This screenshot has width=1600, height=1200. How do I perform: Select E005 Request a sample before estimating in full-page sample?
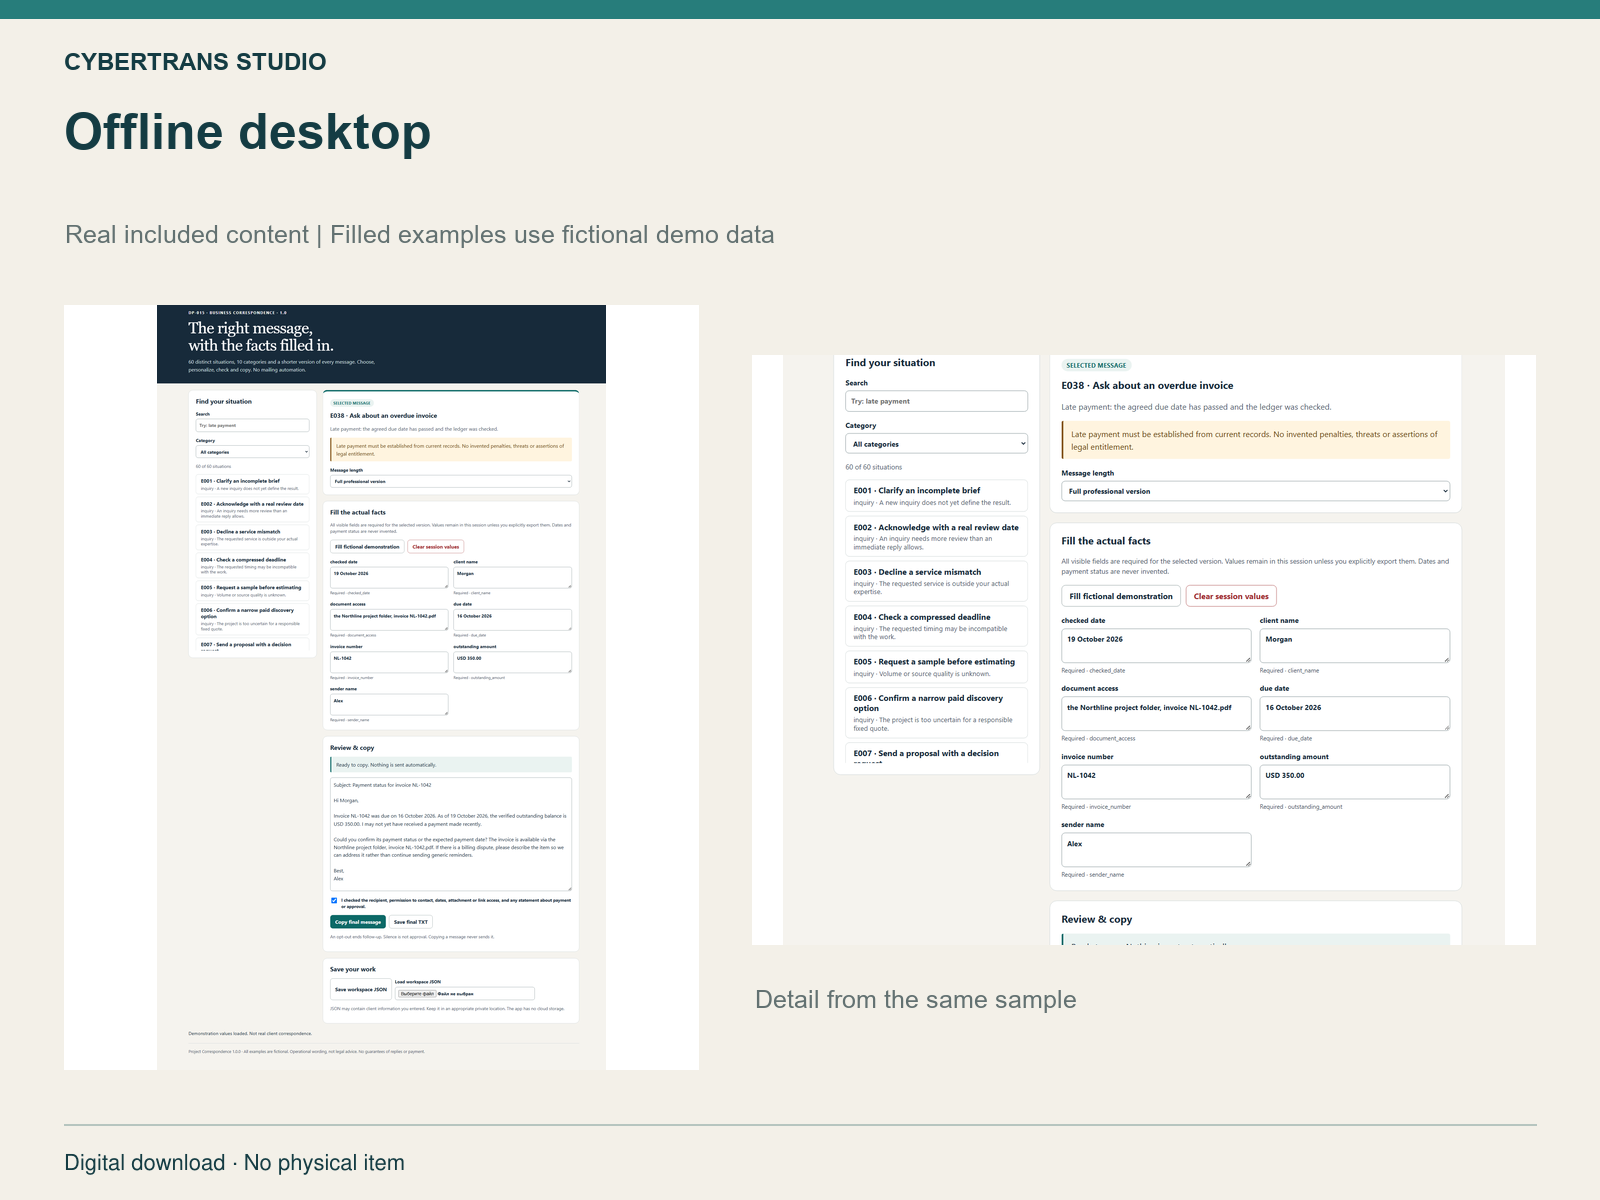click(x=253, y=591)
